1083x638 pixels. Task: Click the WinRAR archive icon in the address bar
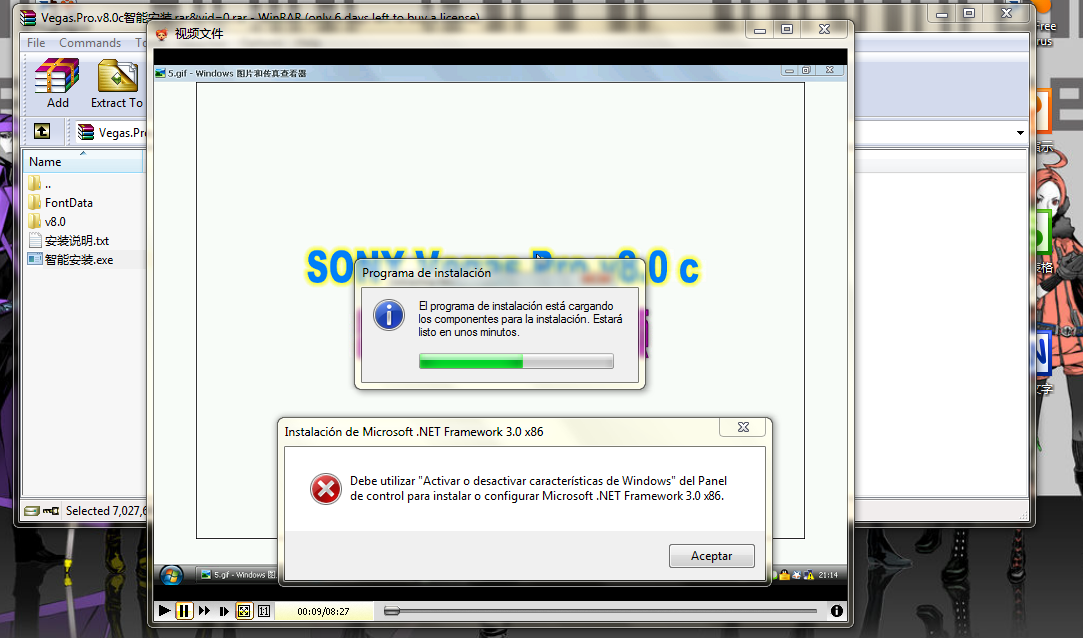(x=86, y=131)
